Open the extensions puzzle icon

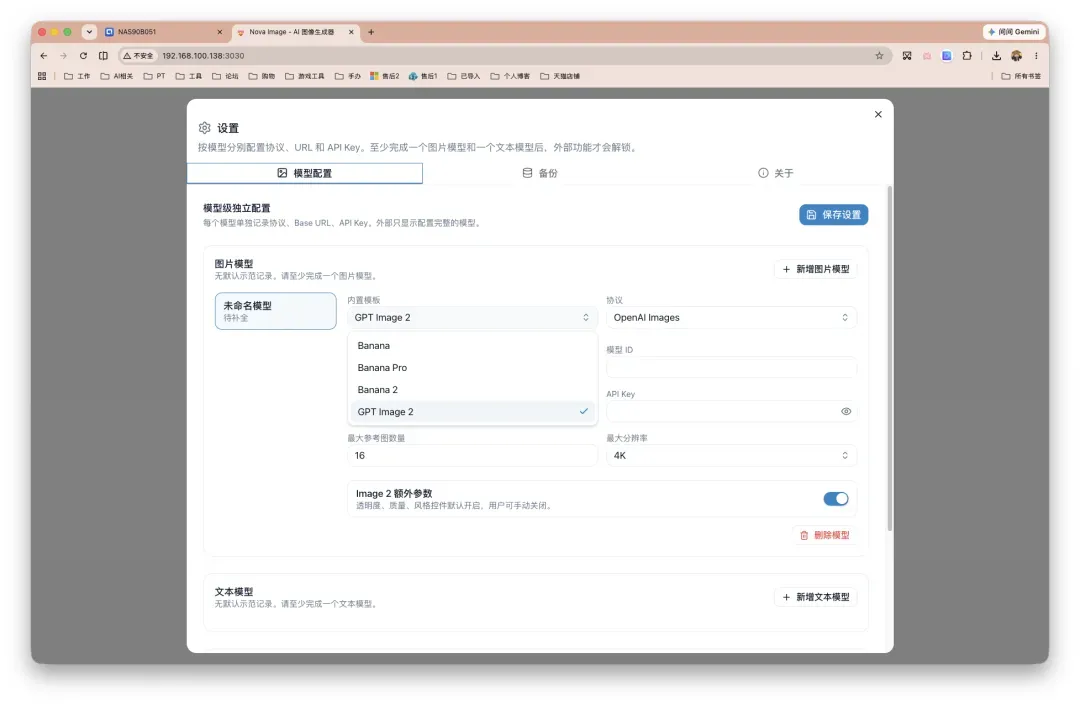967,56
